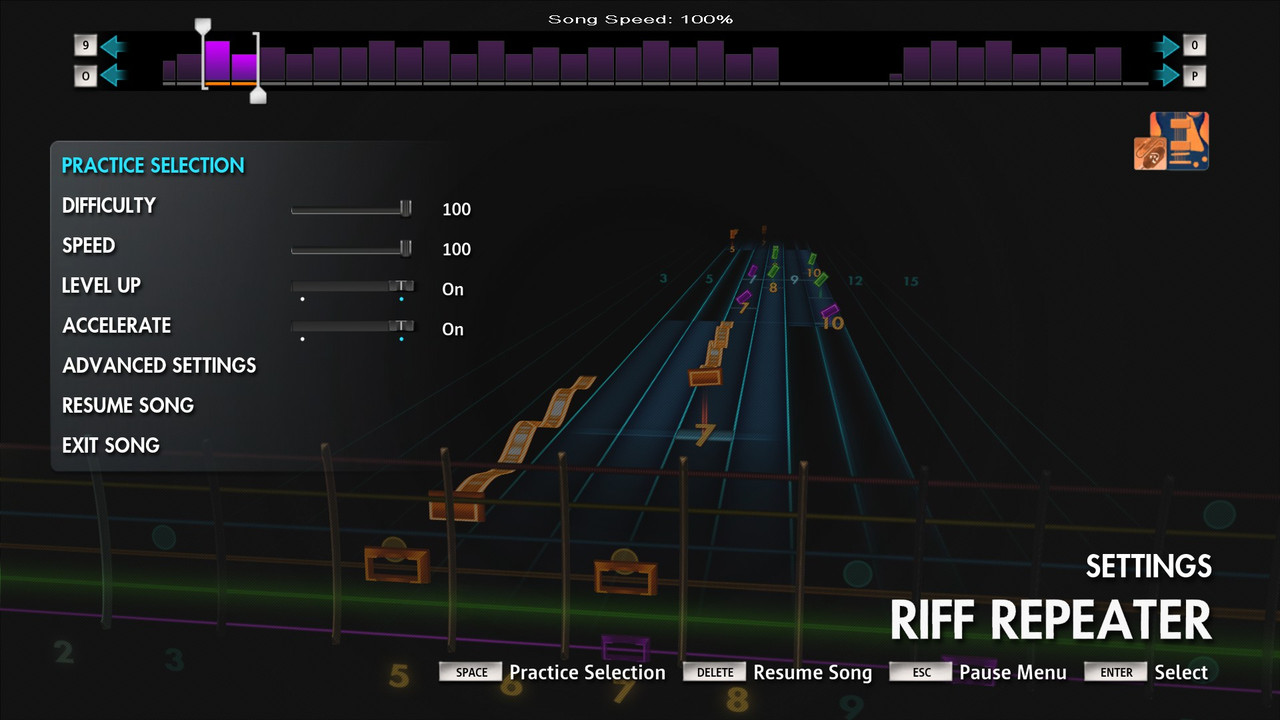The image size is (1280, 720).
Task: Click Pause Menu in the bottom bar
Action: (1013, 672)
